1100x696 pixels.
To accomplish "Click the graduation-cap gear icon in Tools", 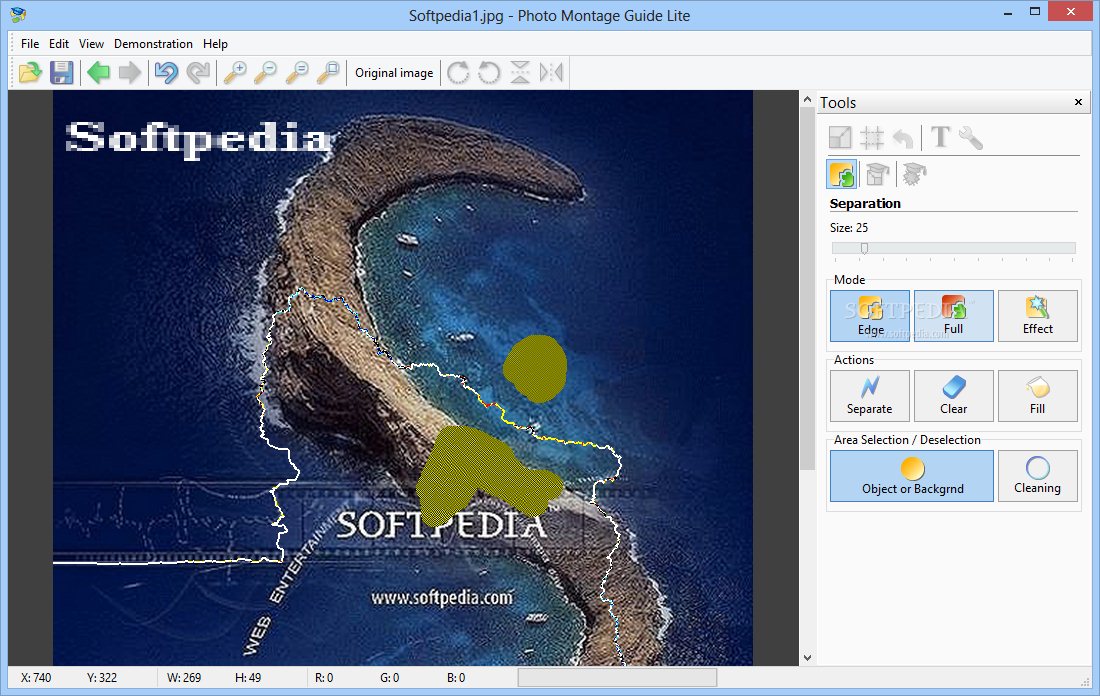I will 914,174.
